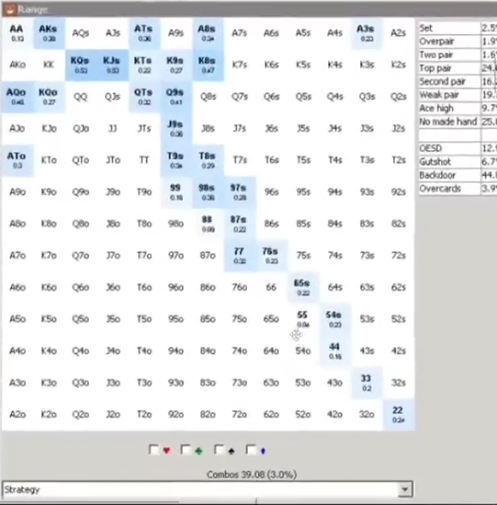Open the Strategy dropdown arrow
The image size is (497, 505).
click(x=405, y=489)
